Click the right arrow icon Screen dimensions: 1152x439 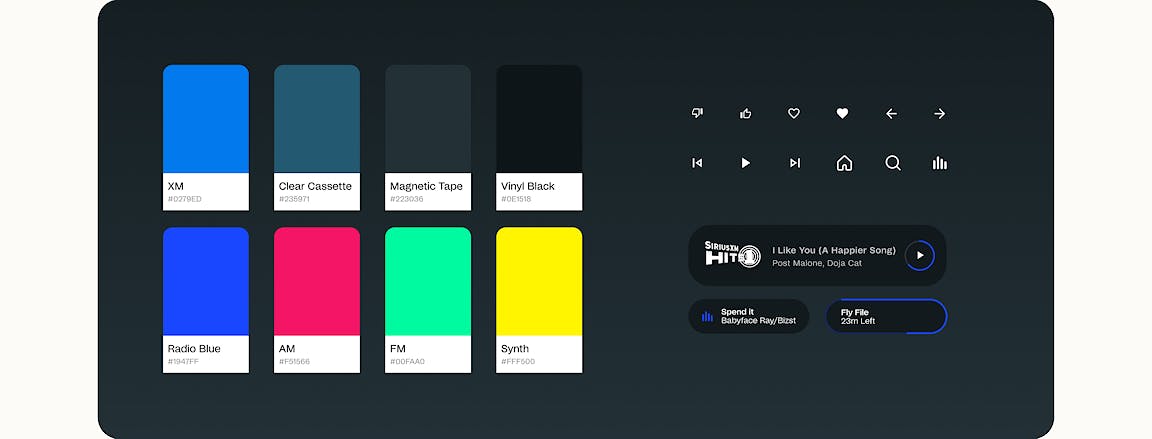pos(939,113)
